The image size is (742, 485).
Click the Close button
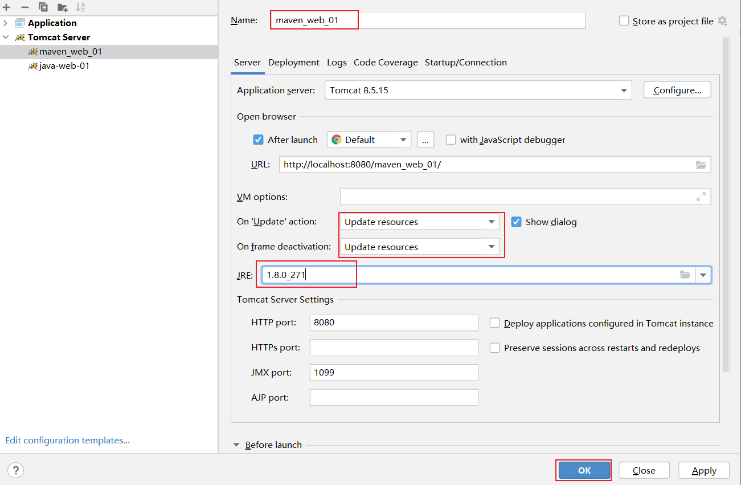[644, 470]
